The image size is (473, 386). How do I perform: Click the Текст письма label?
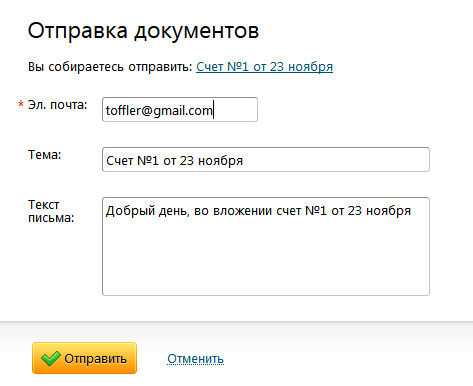[x=51, y=211]
